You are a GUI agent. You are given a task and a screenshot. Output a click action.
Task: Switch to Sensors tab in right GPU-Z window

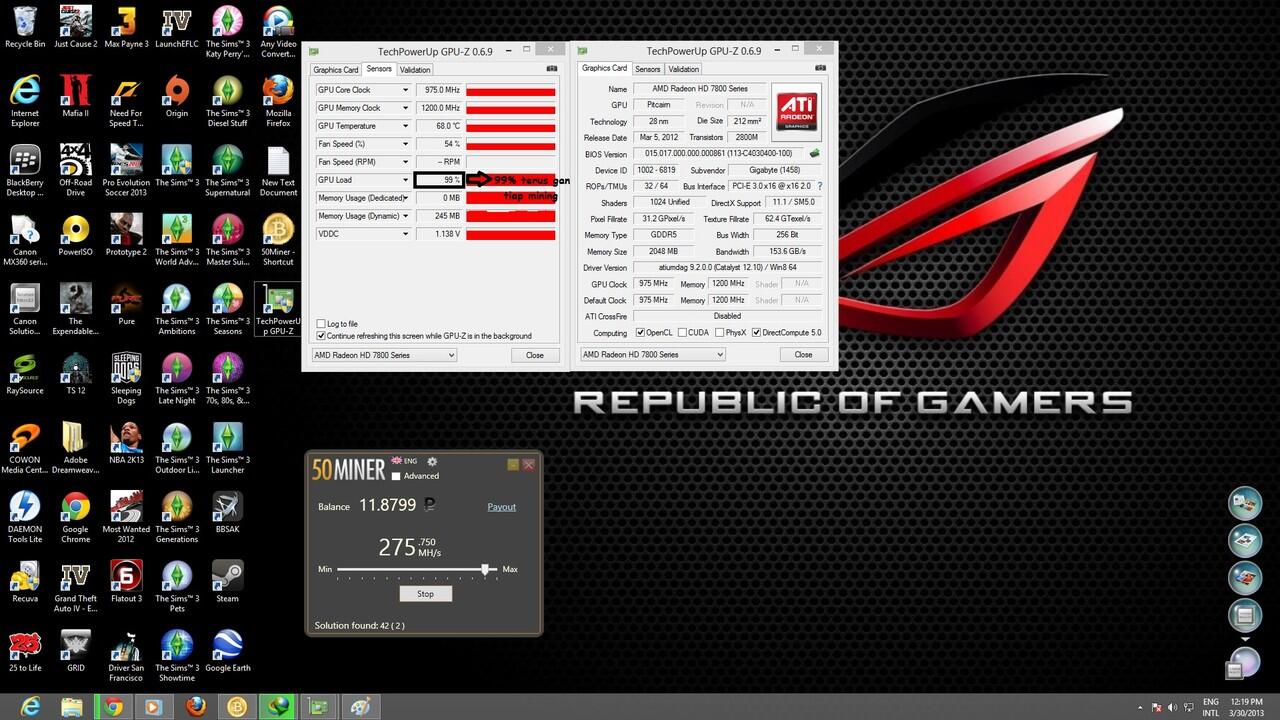647,69
